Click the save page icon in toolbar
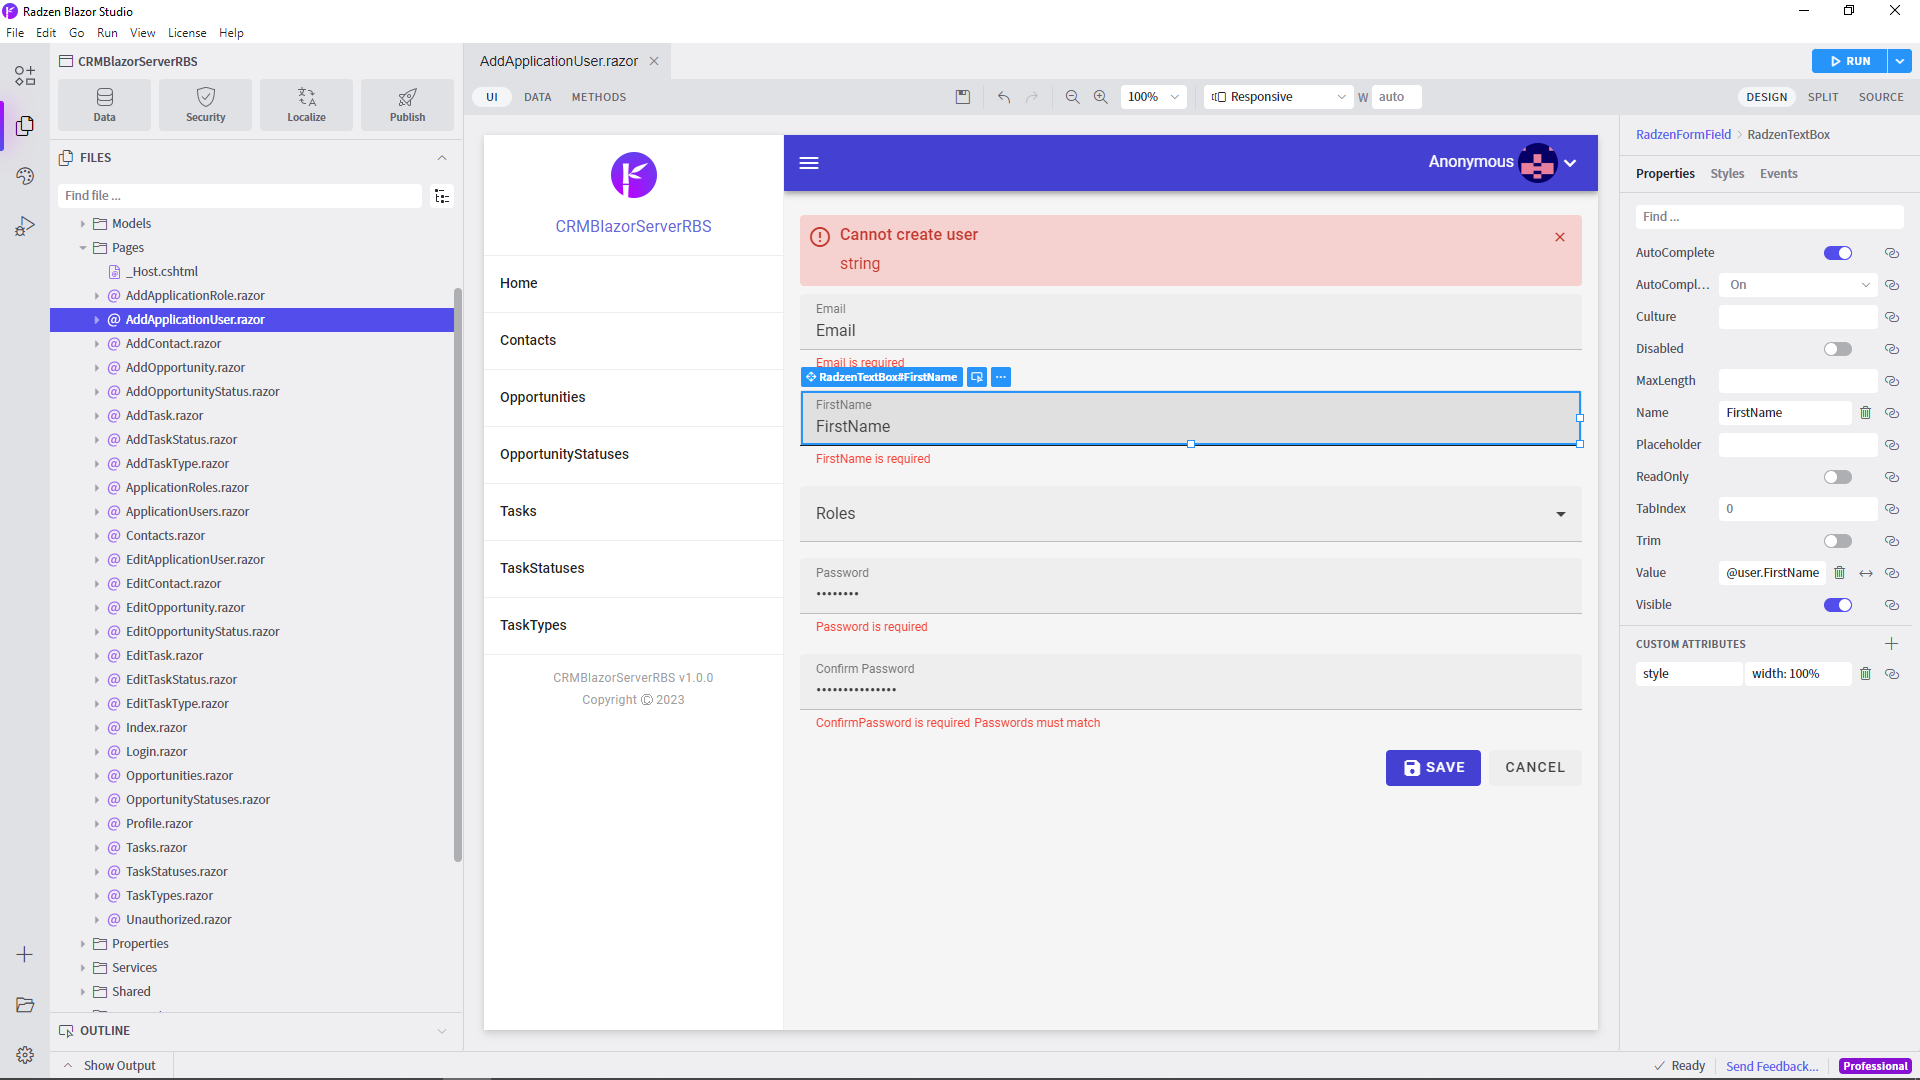The image size is (1920, 1080). tap(963, 97)
